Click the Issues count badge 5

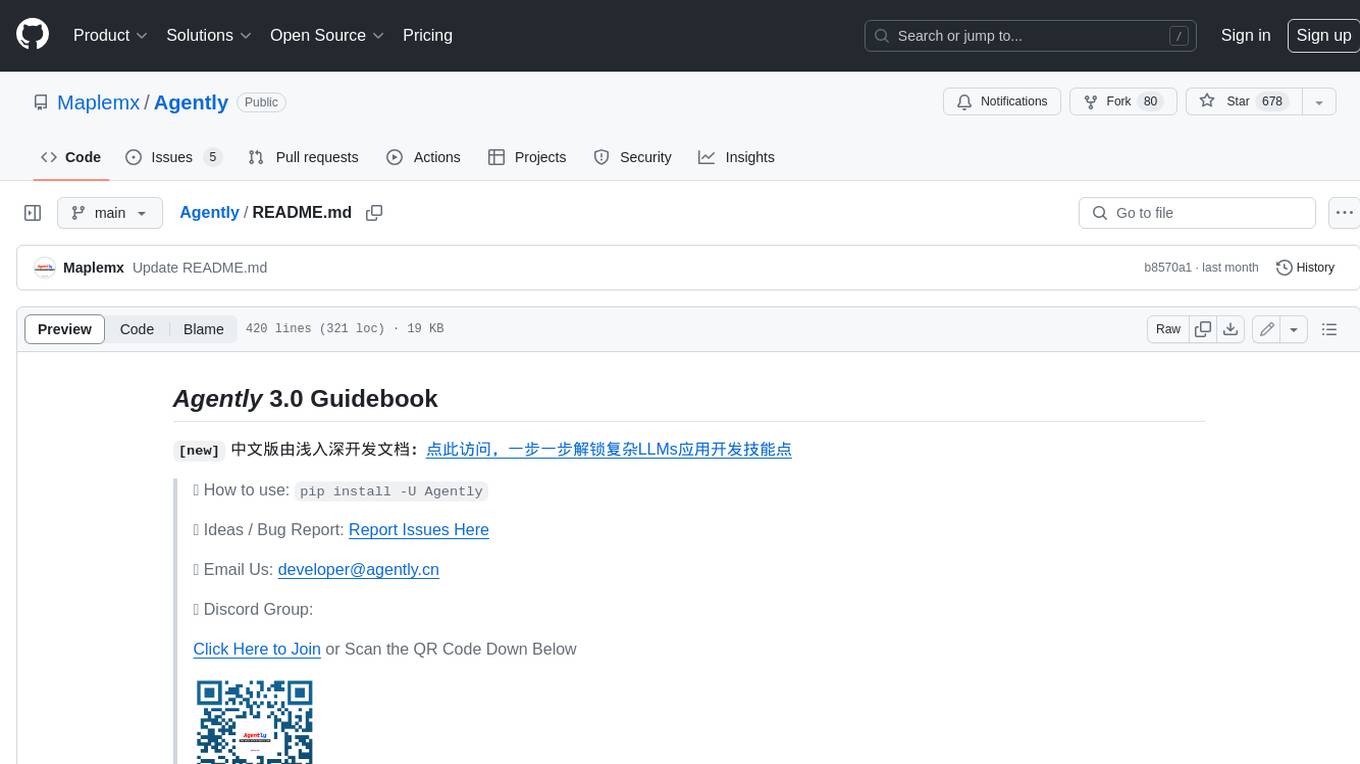point(212,157)
